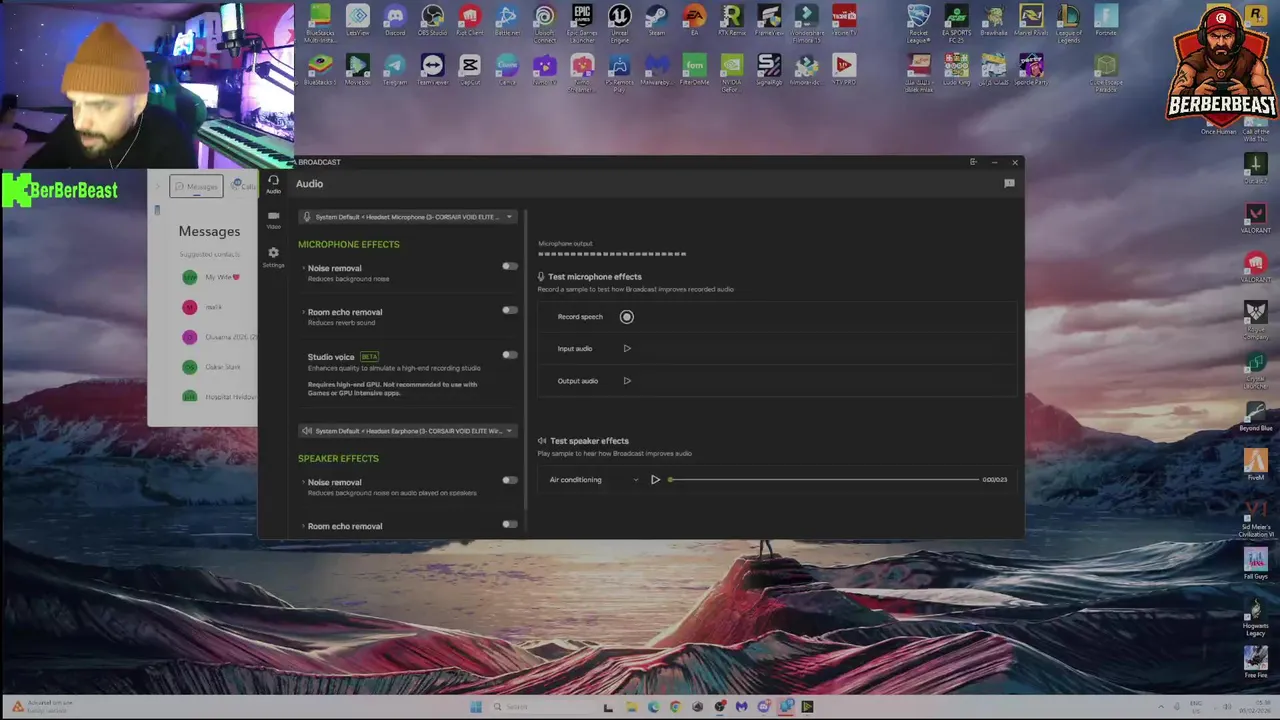Viewport: 1280px width, 720px height.
Task: Expand microphone Noise removal options chevron
Action: click(x=304, y=268)
